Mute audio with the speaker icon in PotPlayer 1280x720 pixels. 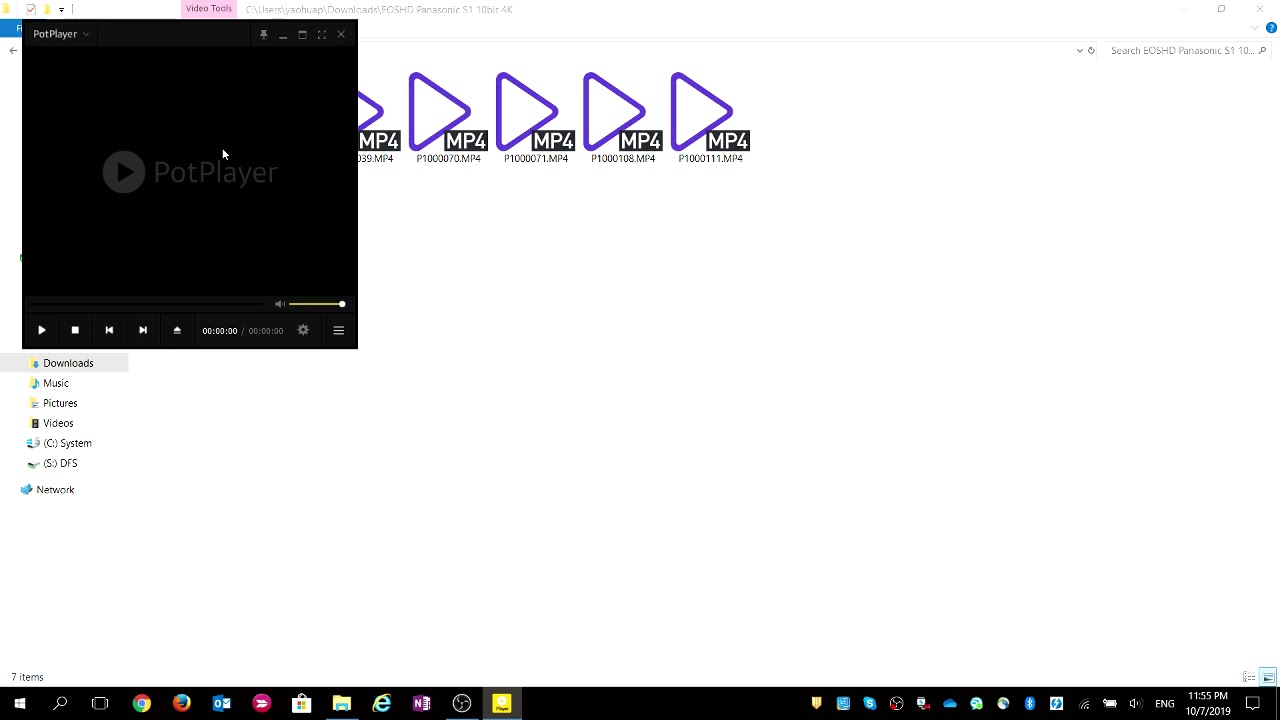point(279,303)
